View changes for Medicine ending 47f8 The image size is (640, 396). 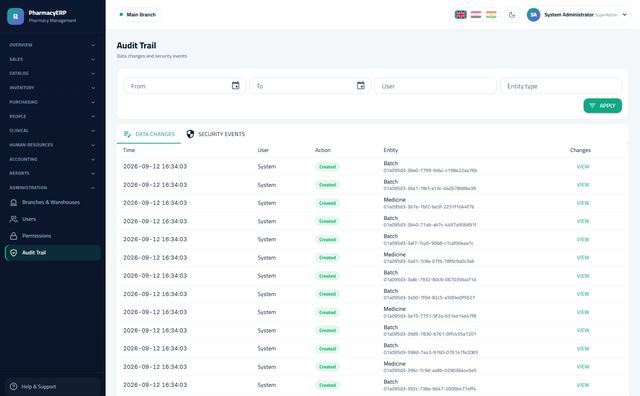tap(582, 312)
